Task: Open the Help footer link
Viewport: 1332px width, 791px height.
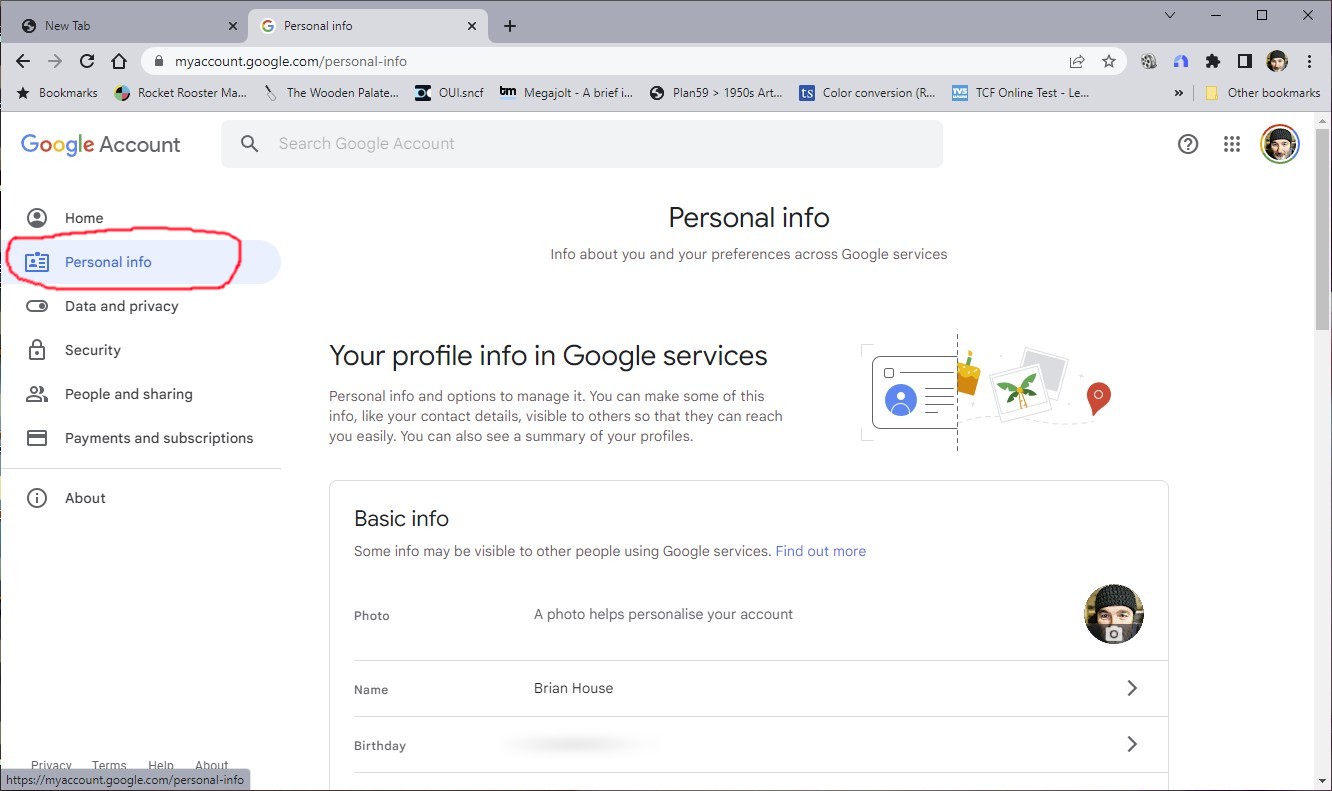Action: tap(161, 766)
